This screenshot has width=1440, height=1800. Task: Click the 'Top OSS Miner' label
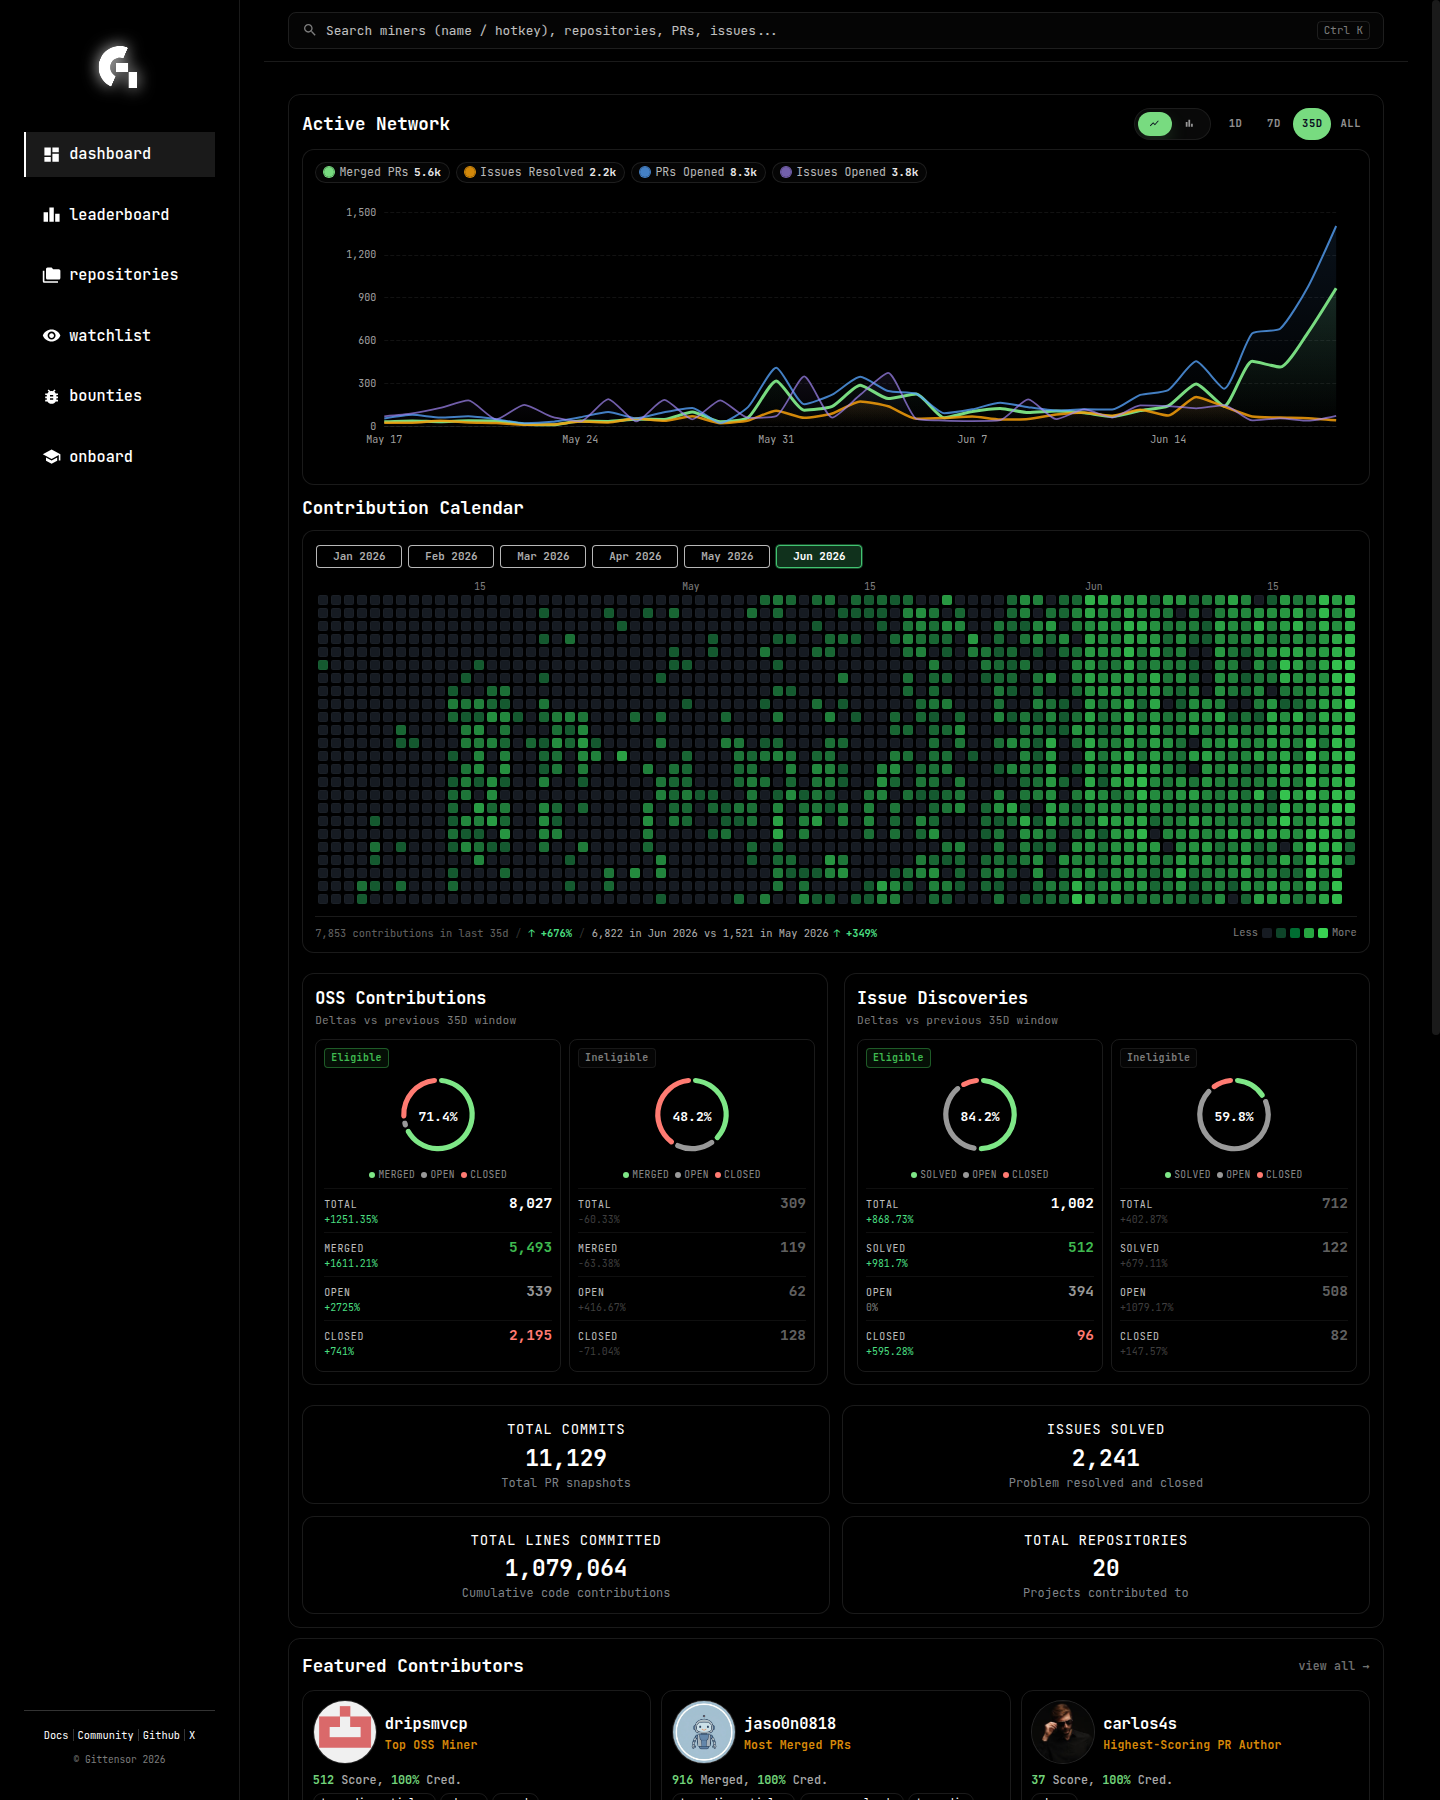click(x=431, y=1745)
